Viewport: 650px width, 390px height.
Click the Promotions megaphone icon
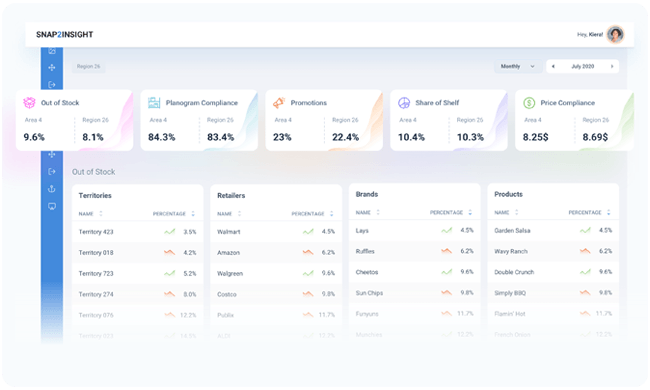pyautogui.click(x=279, y=102)
